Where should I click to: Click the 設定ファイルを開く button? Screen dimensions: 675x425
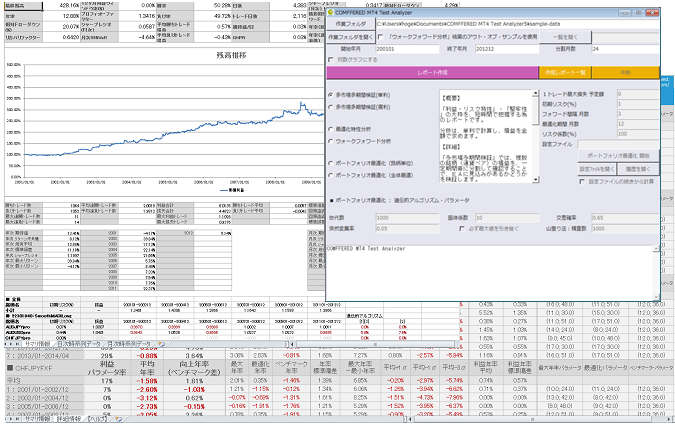(x=597, y=169)
